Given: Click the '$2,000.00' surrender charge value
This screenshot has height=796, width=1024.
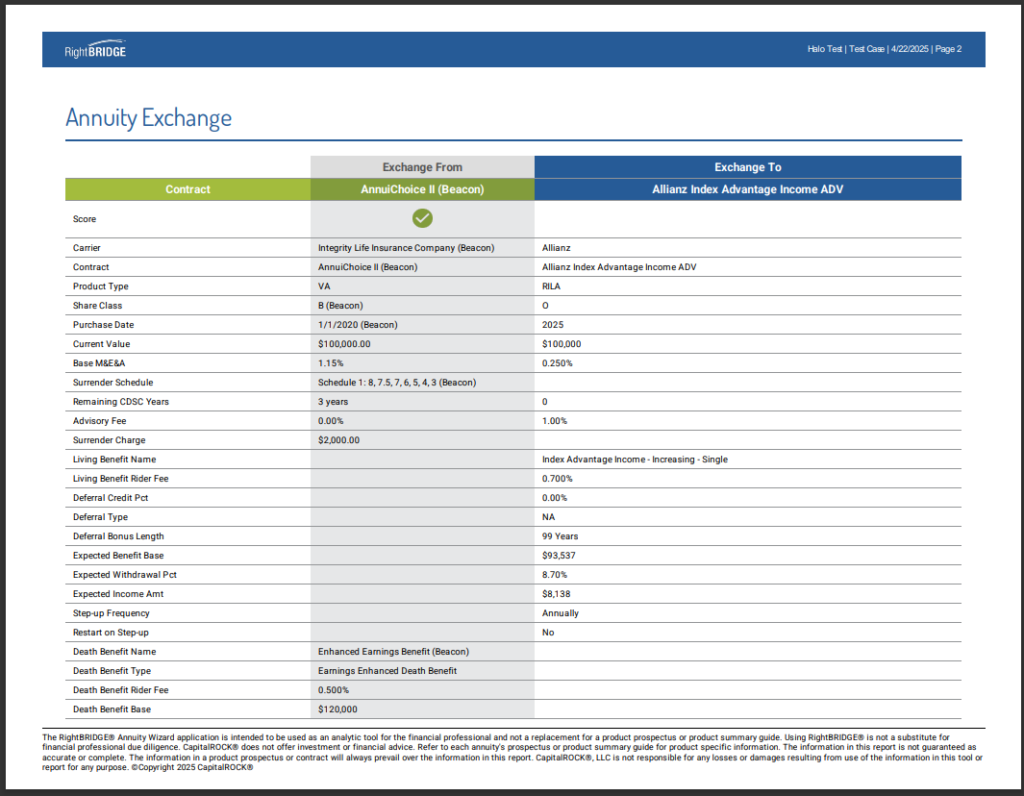Looking at the screenshot, I should point(339,440).
